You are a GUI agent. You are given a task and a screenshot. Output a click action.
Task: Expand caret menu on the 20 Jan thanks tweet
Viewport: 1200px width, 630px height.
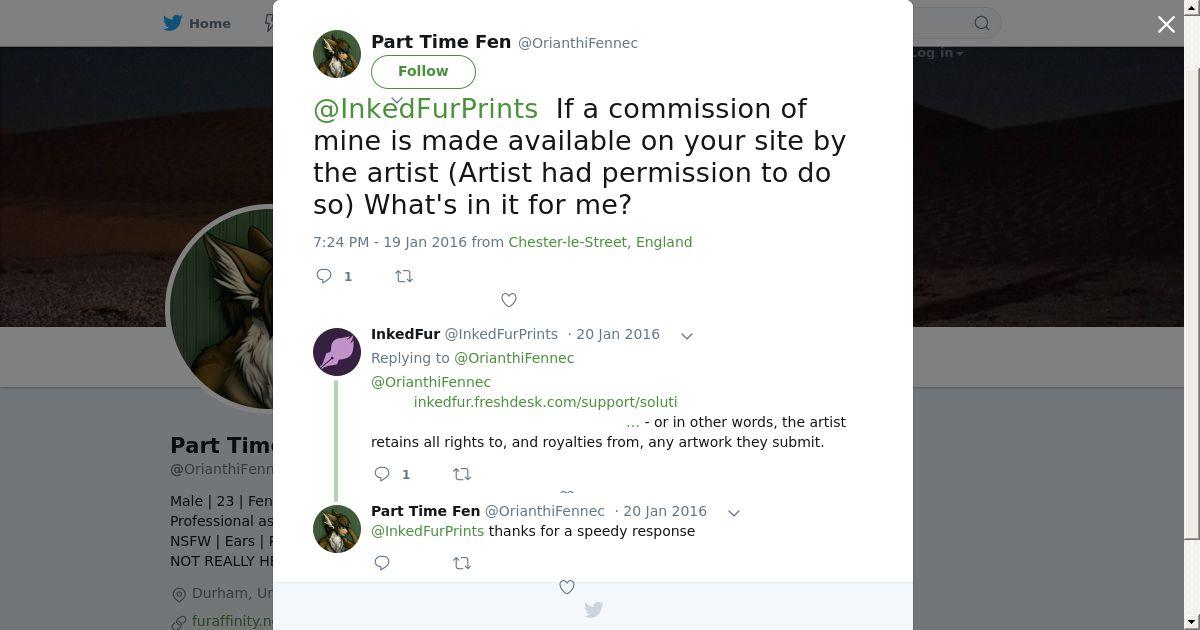[734, 513]
